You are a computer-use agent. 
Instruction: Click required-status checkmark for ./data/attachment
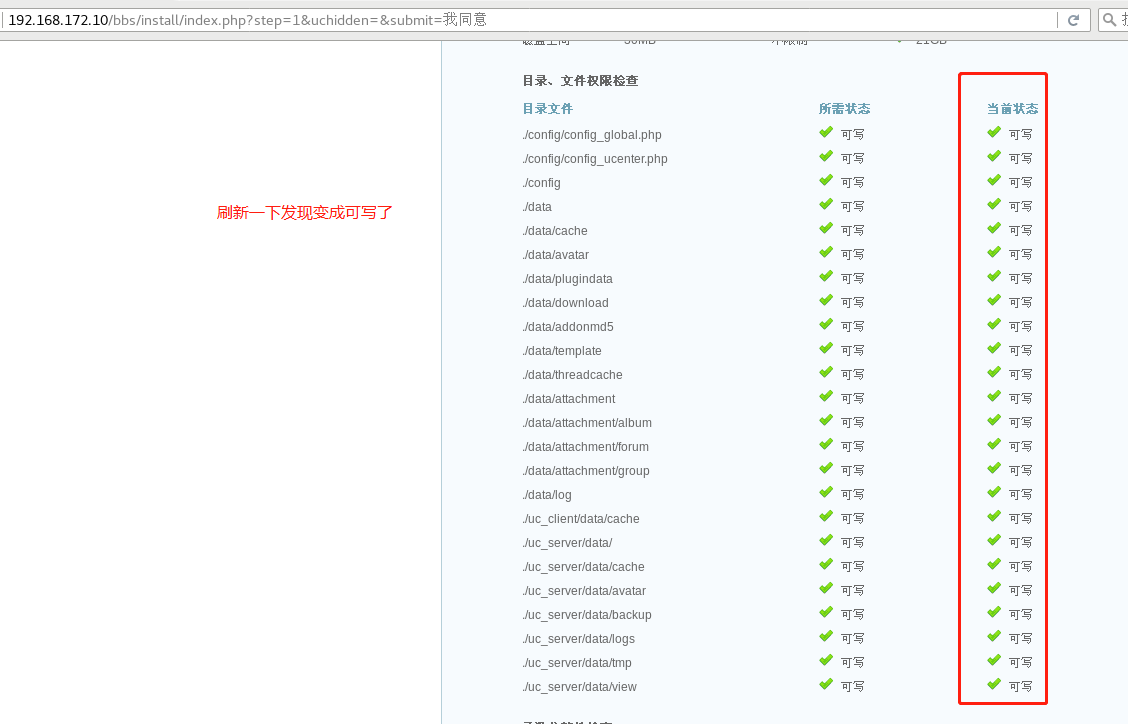pos(826,397)
